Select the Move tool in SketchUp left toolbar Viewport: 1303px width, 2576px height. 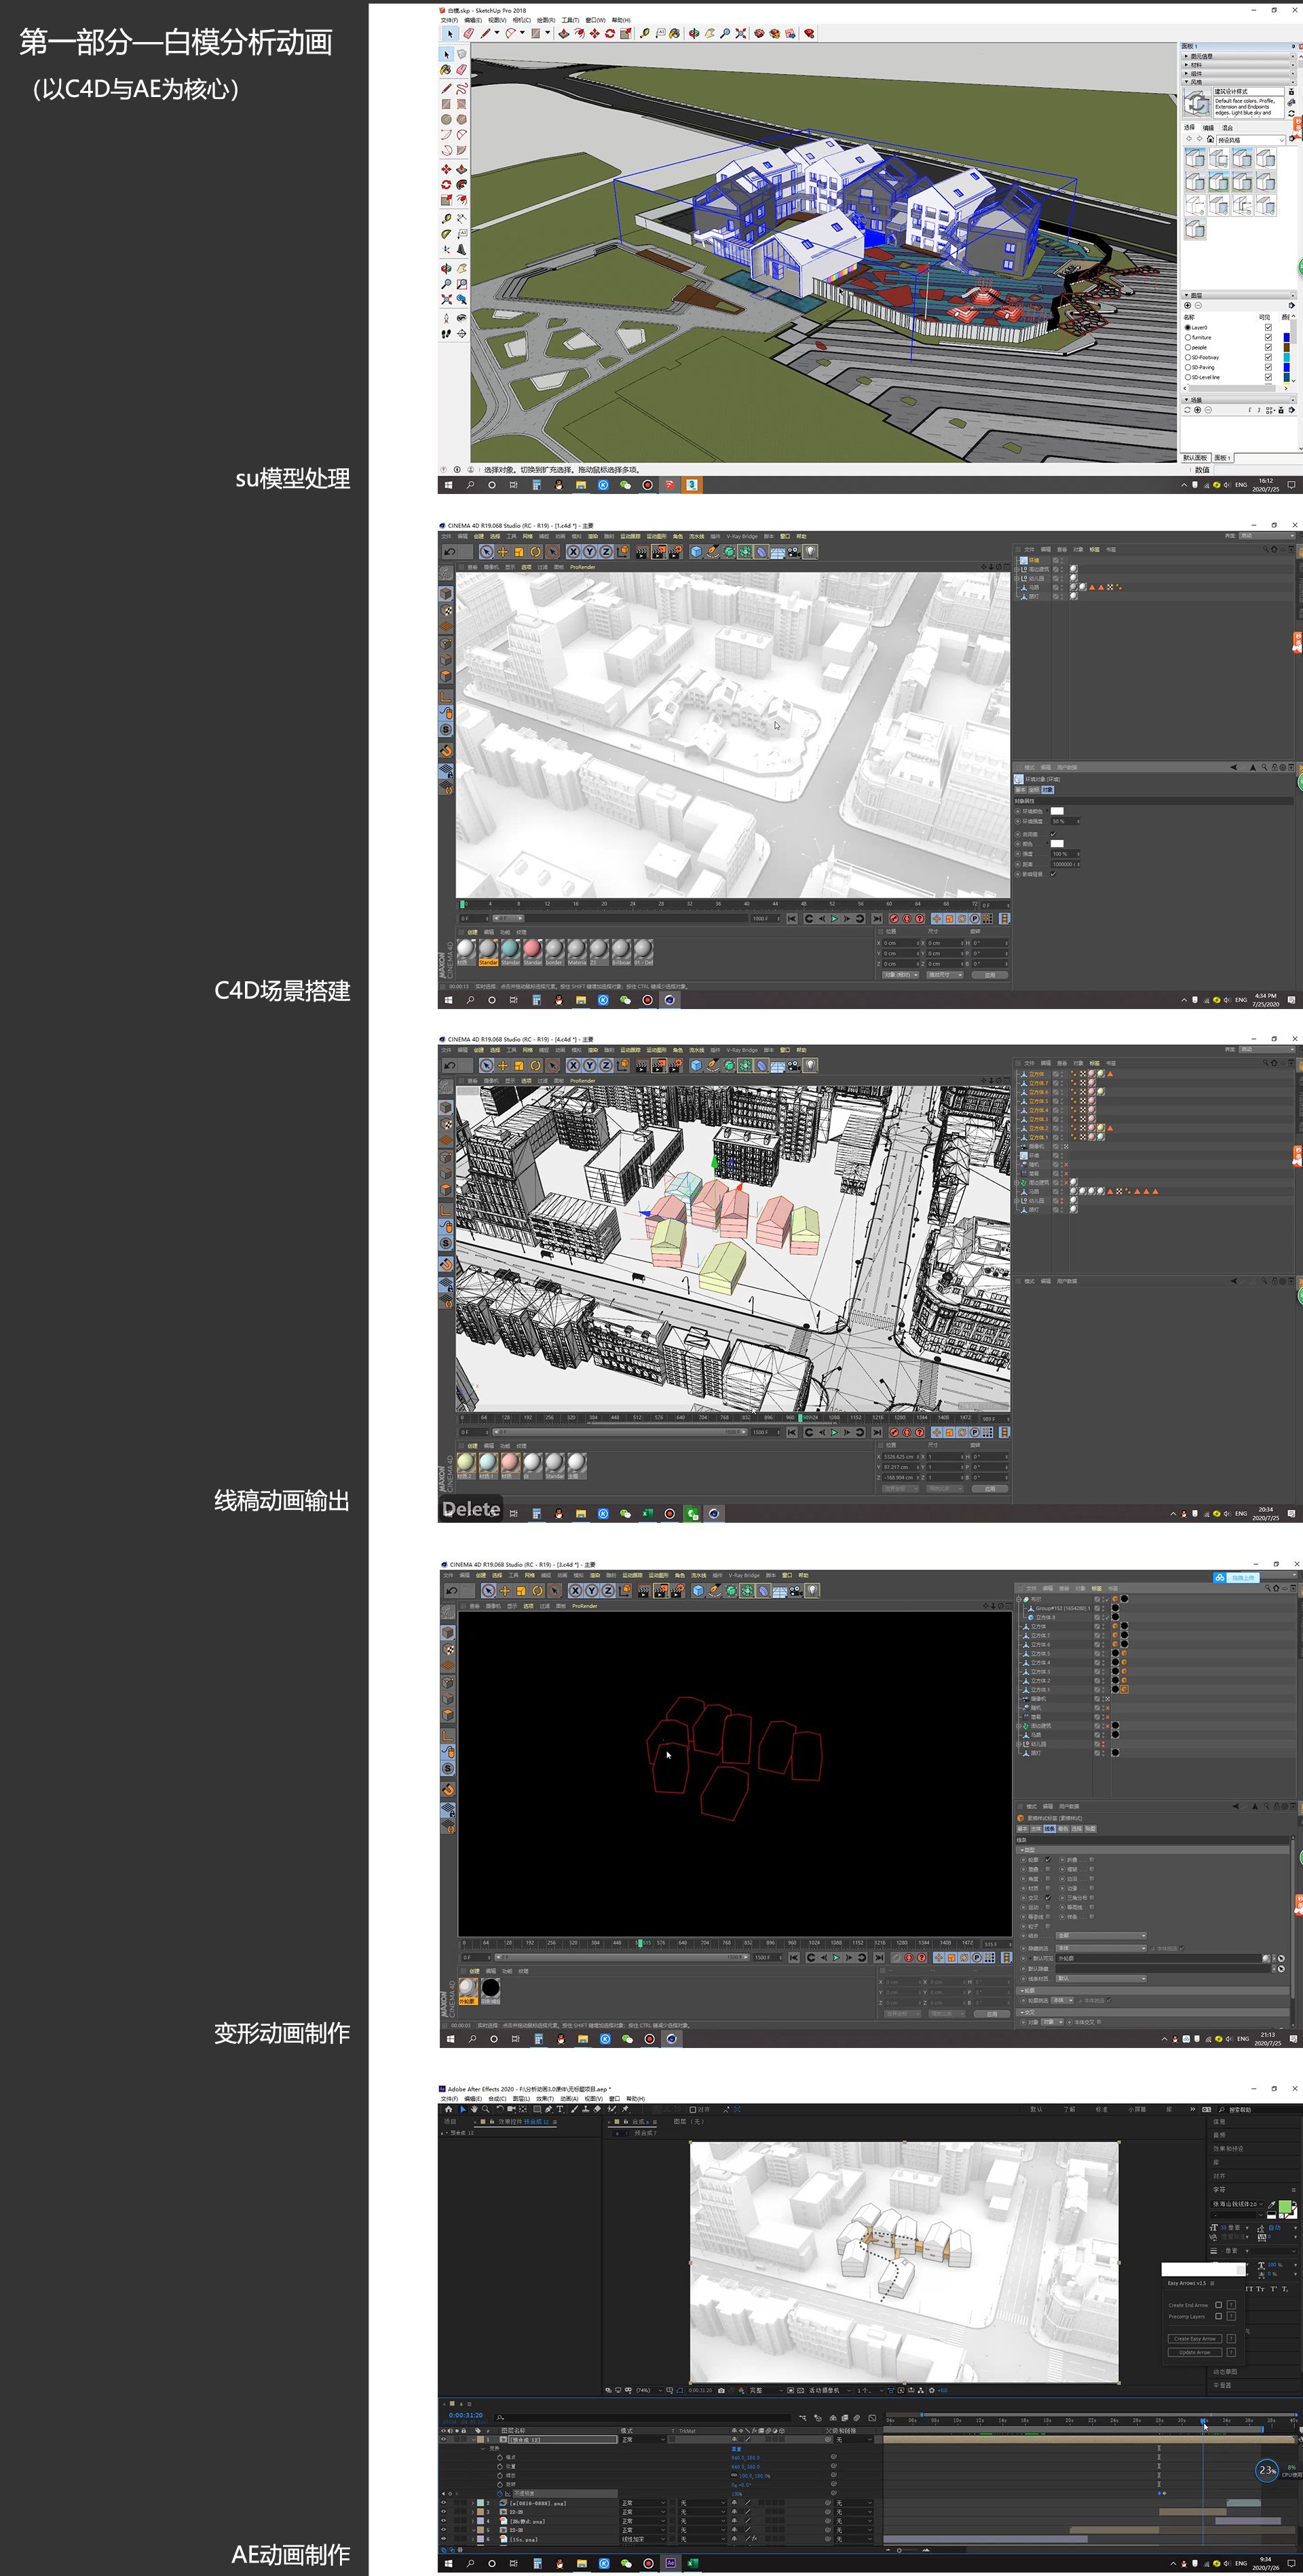tap(446, 169)
